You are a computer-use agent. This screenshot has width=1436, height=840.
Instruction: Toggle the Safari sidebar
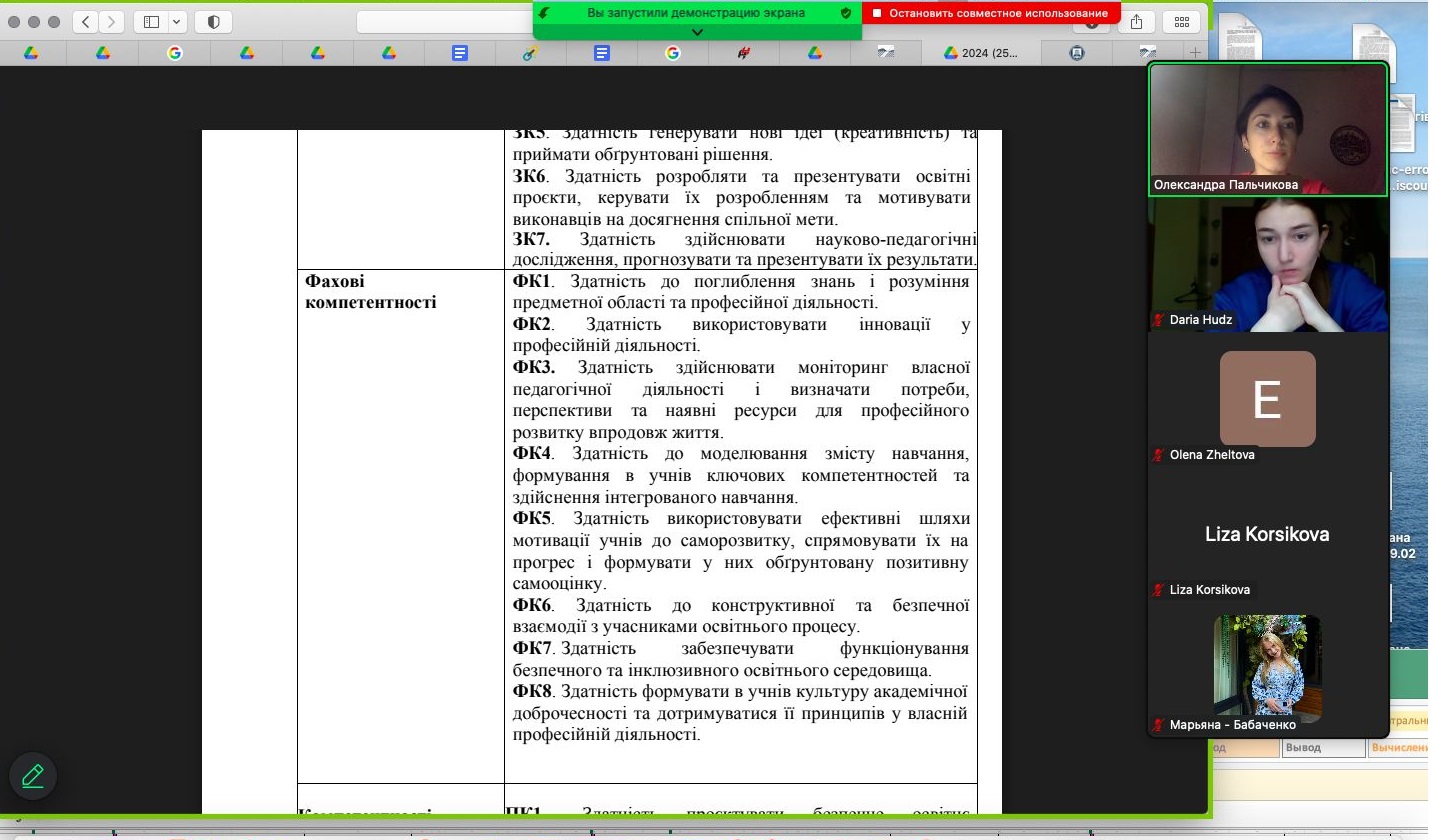[152, 22]
